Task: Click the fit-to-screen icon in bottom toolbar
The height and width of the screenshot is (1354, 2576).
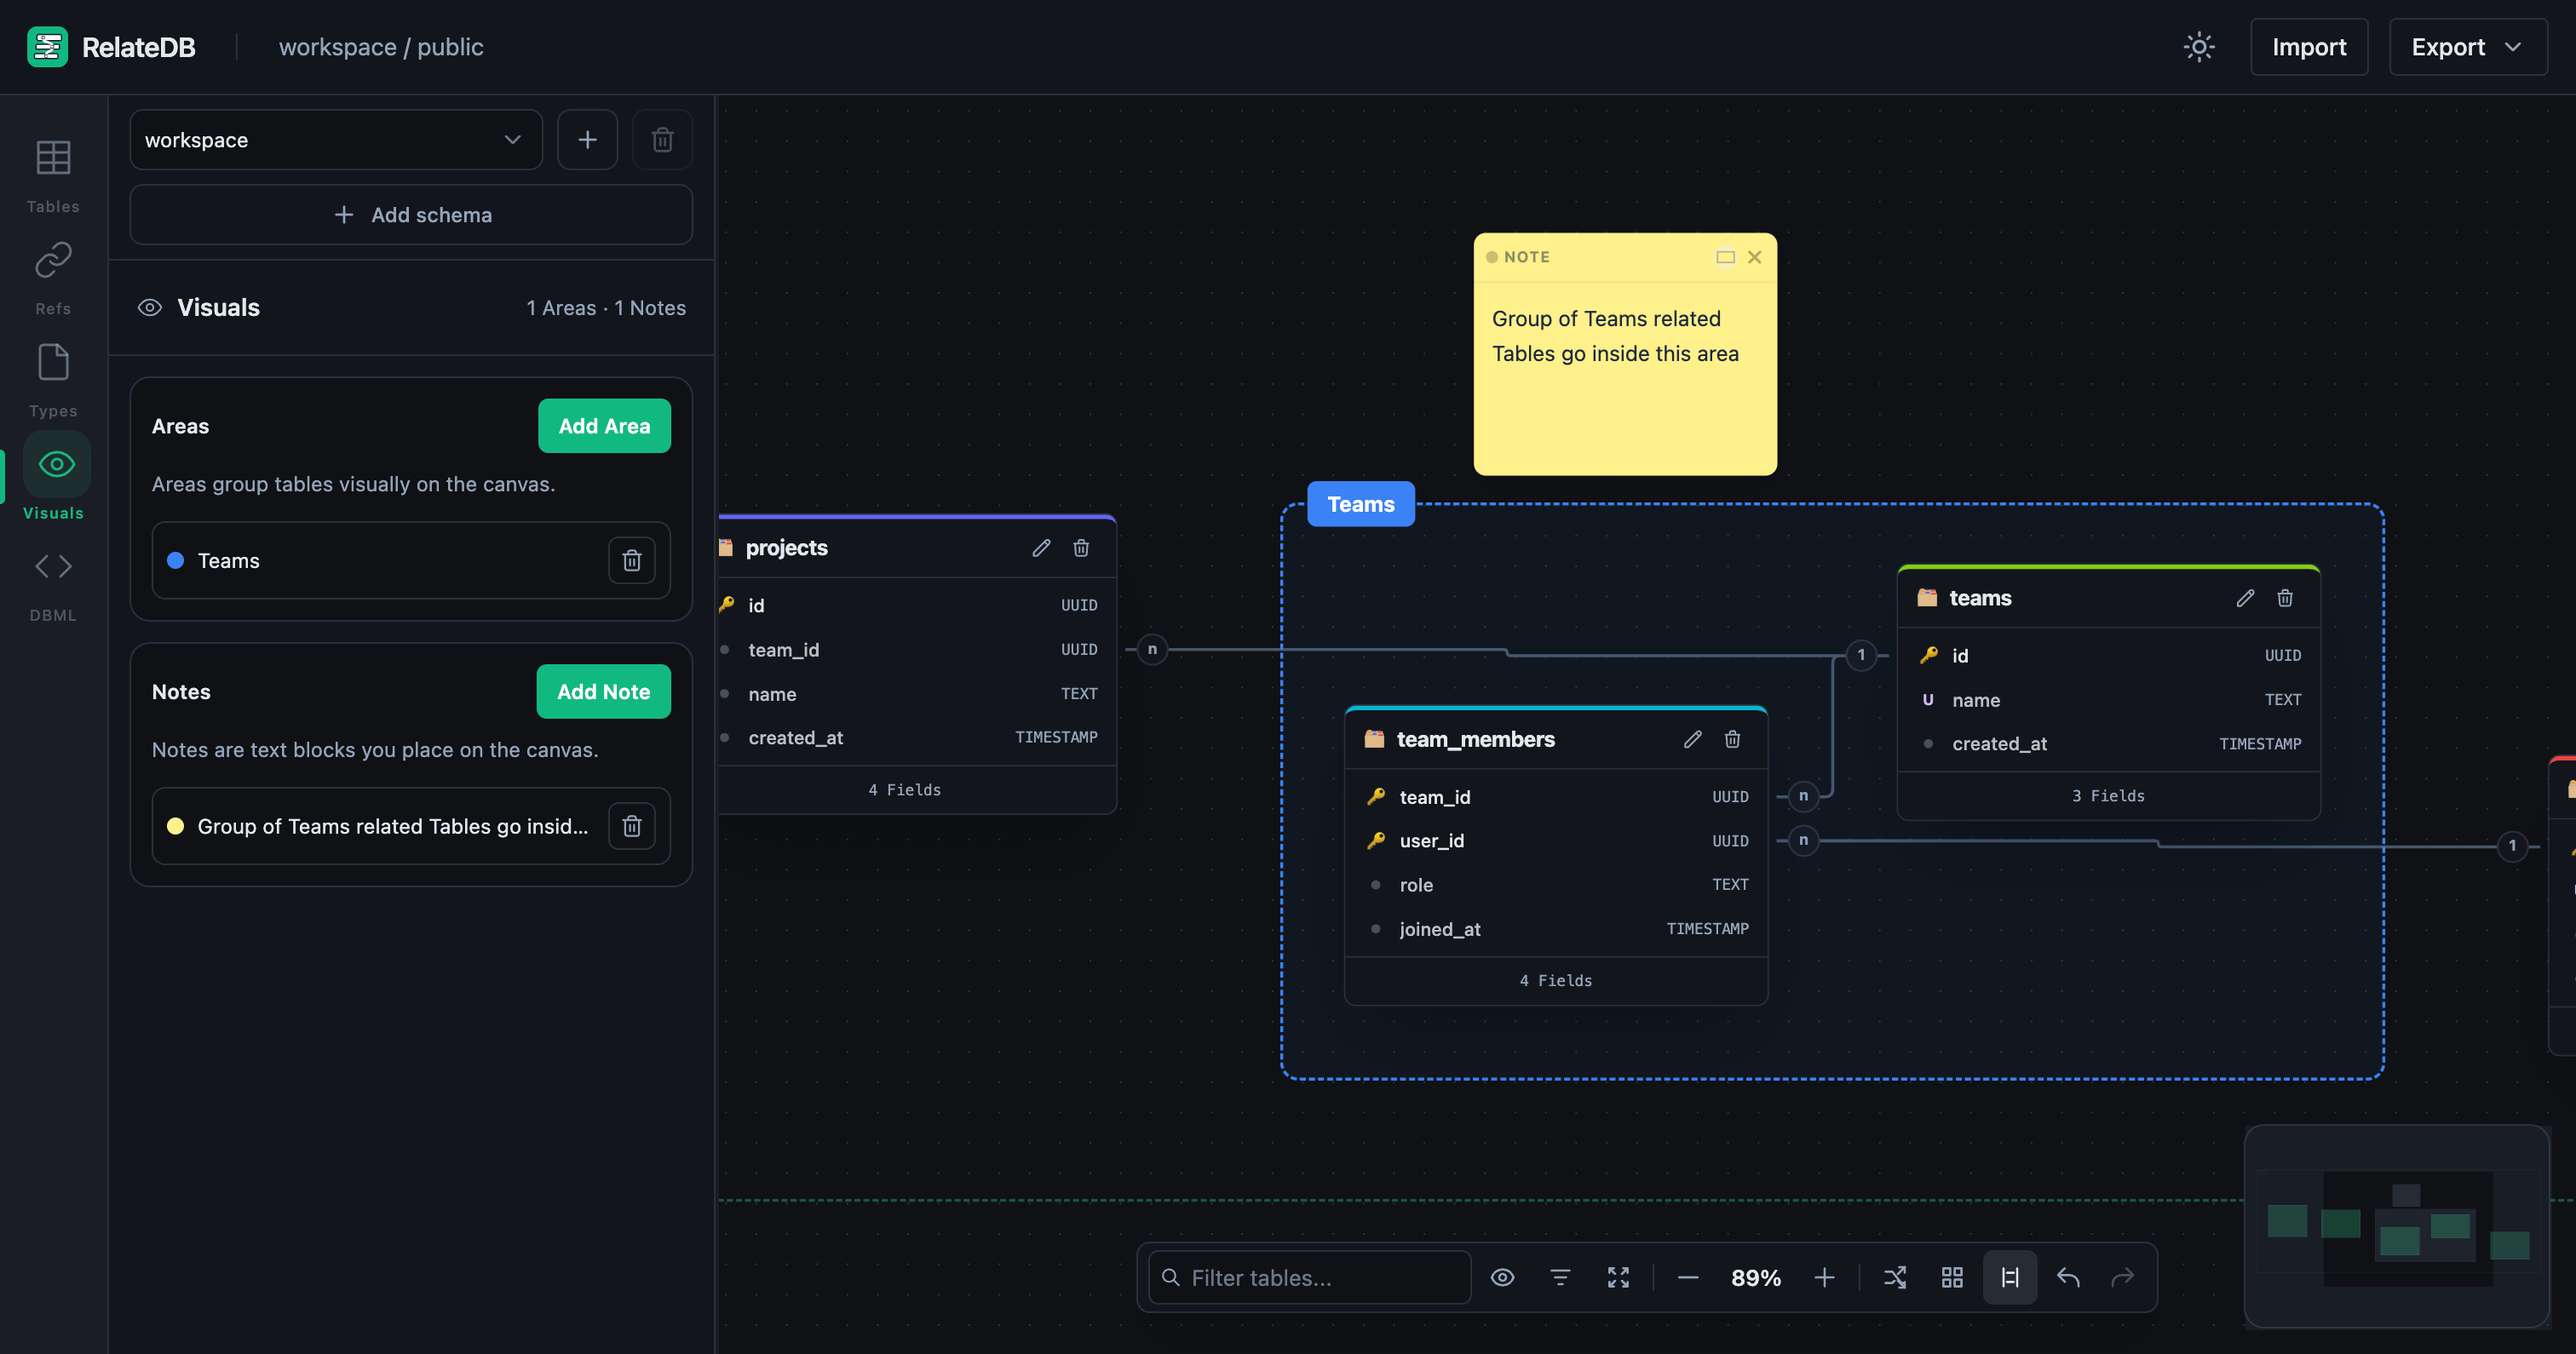Action: click(x=1619, y=1277)
